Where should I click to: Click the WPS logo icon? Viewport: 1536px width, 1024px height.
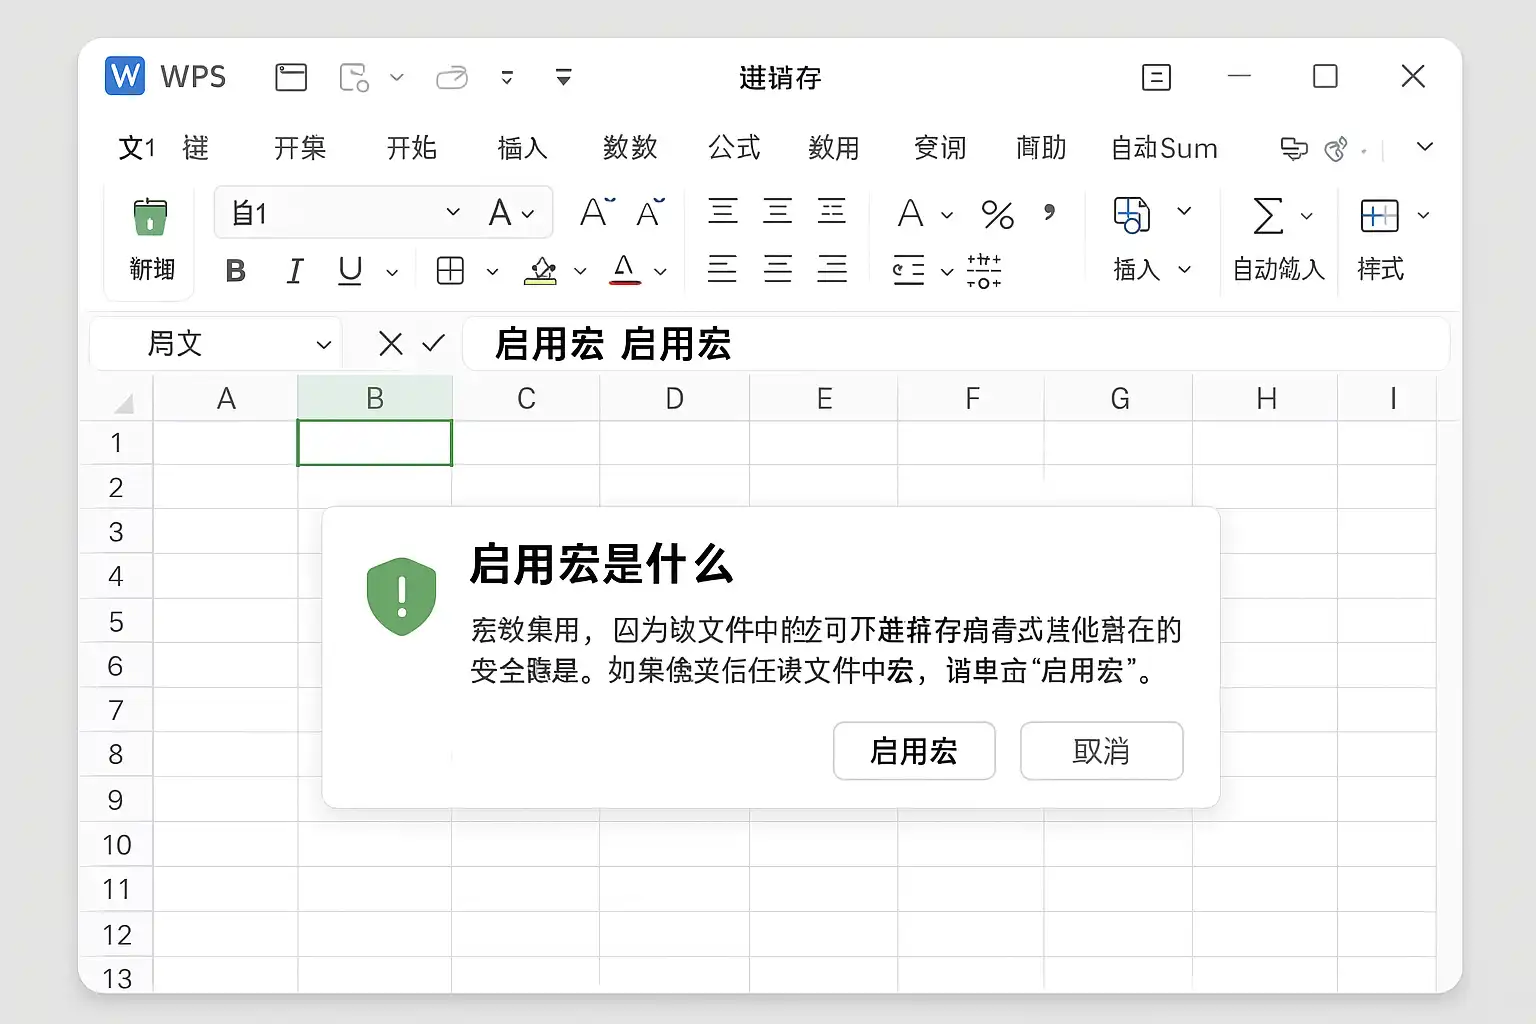coord(125,76)
